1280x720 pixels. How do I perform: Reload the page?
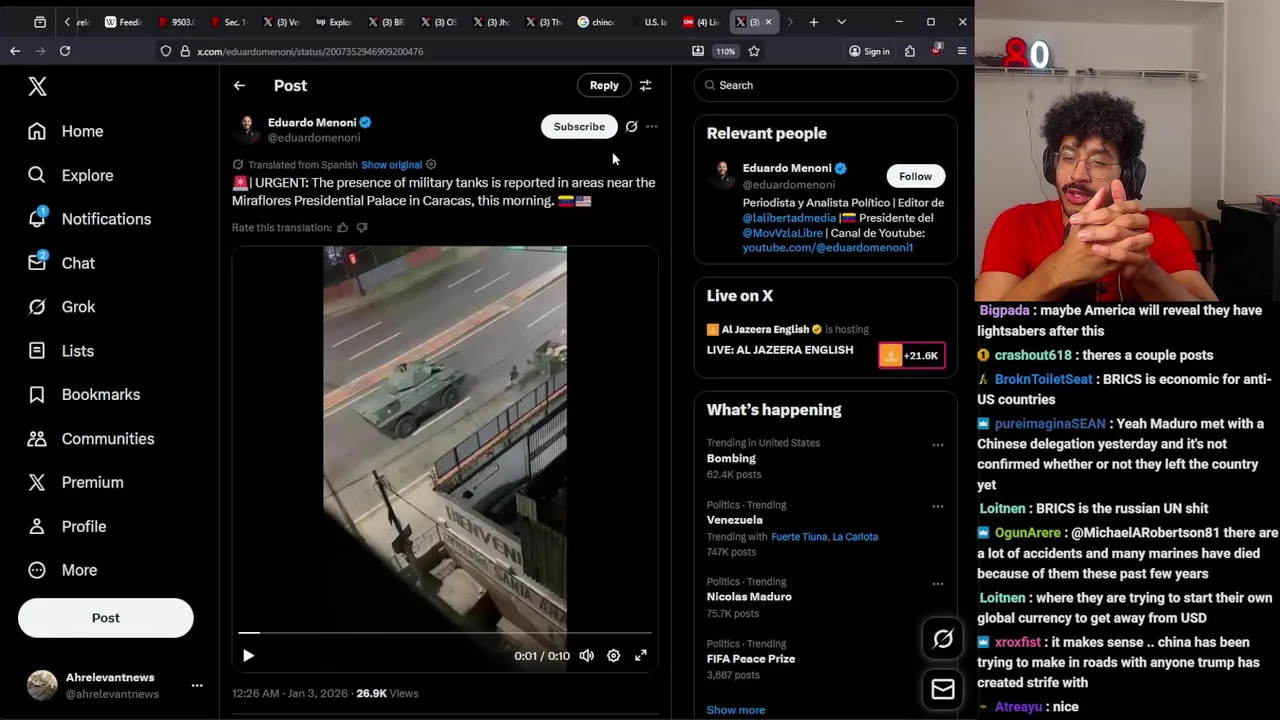65,51
